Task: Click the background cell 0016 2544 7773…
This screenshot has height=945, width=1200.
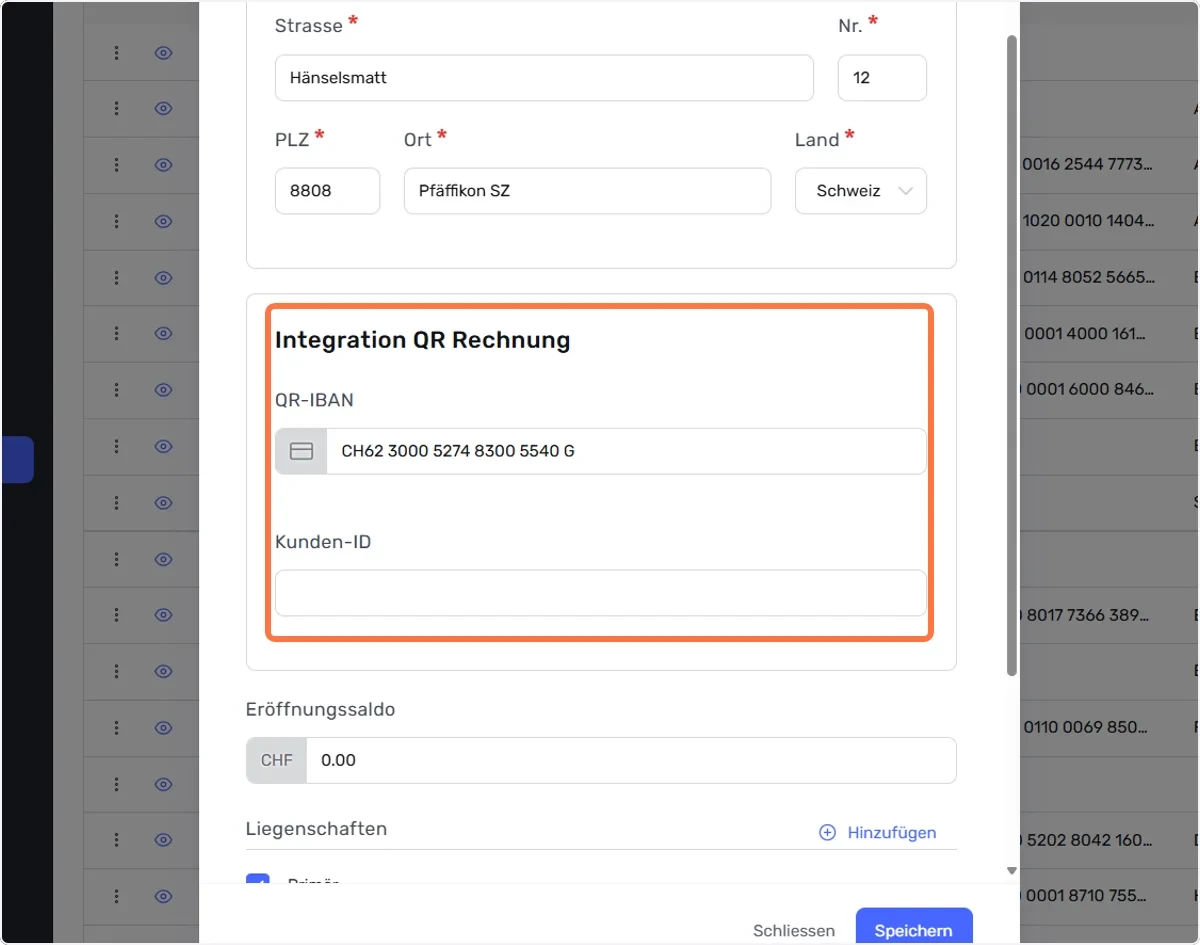Action: 1089,164
